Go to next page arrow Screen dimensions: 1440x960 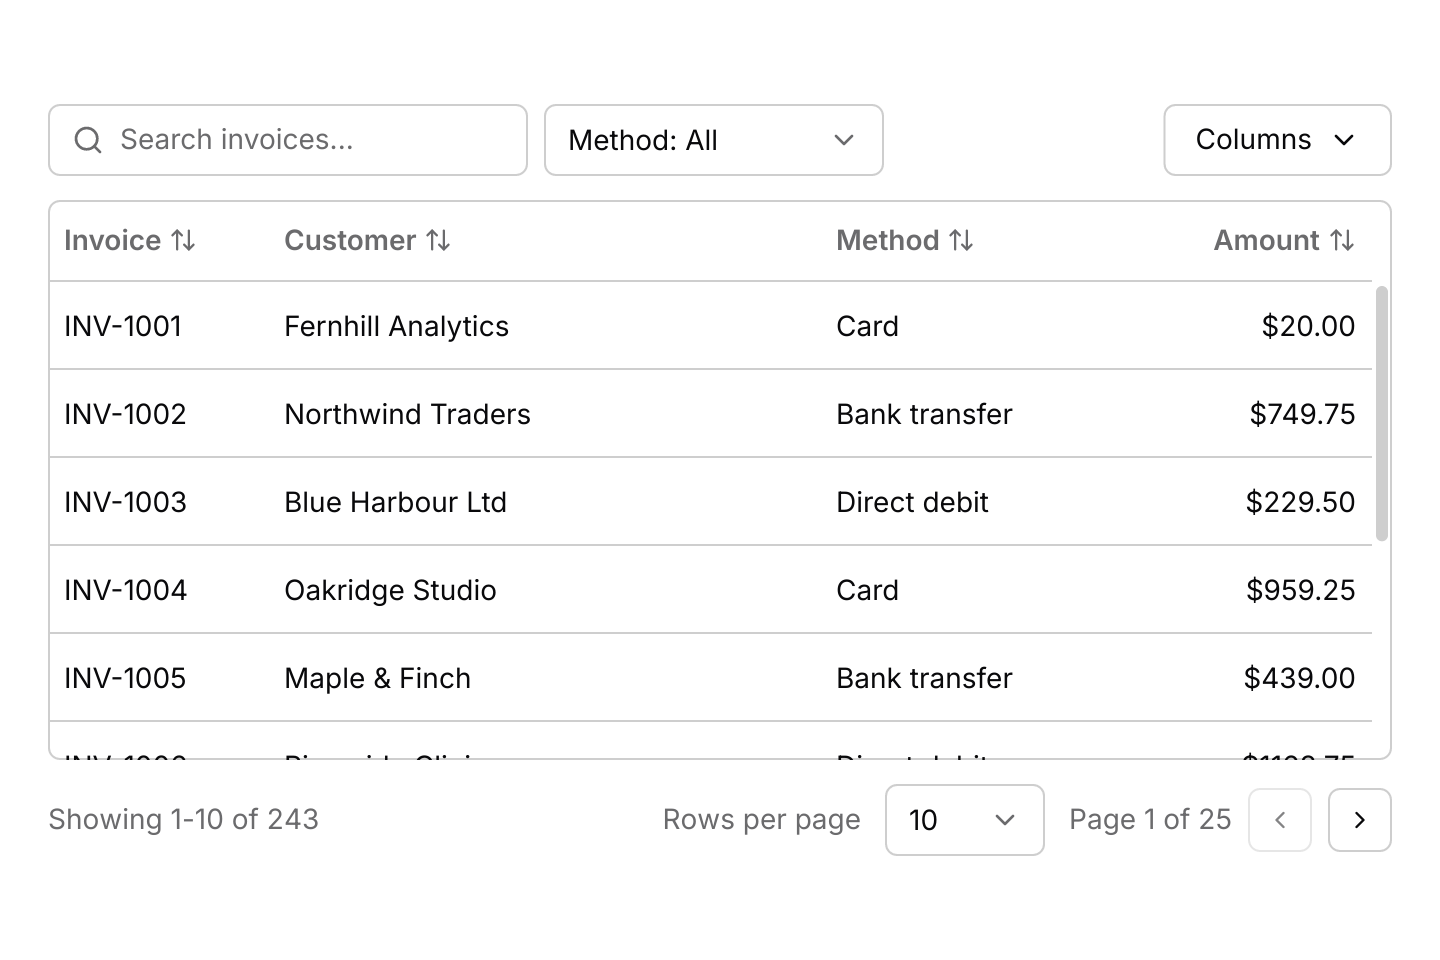pos(1360,820)
